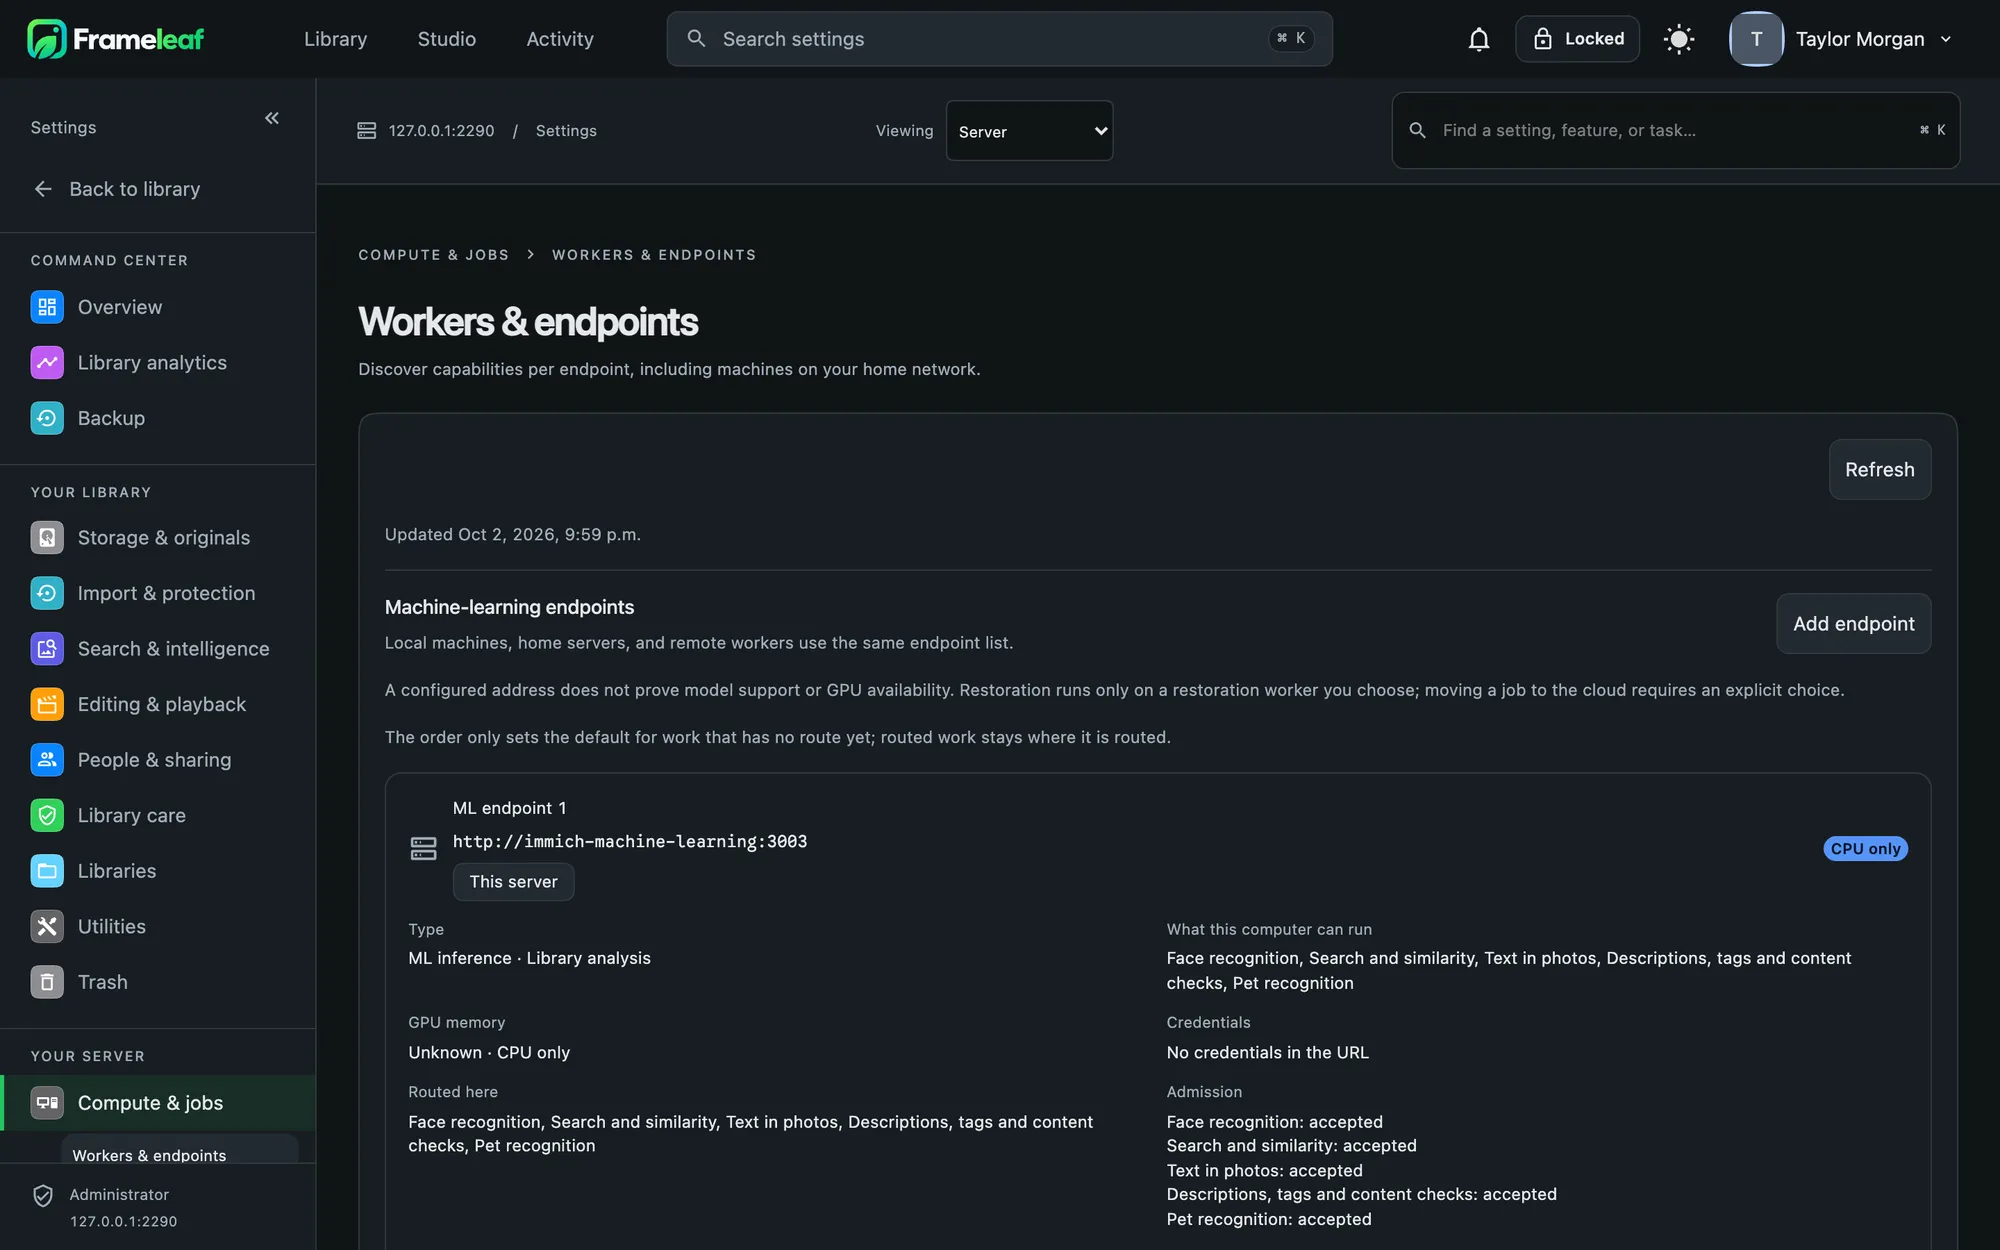Open the Library analytics icon
The width and height of the screenshot is (2000, 1250).
pyautogui.click(x=47, y=363)
